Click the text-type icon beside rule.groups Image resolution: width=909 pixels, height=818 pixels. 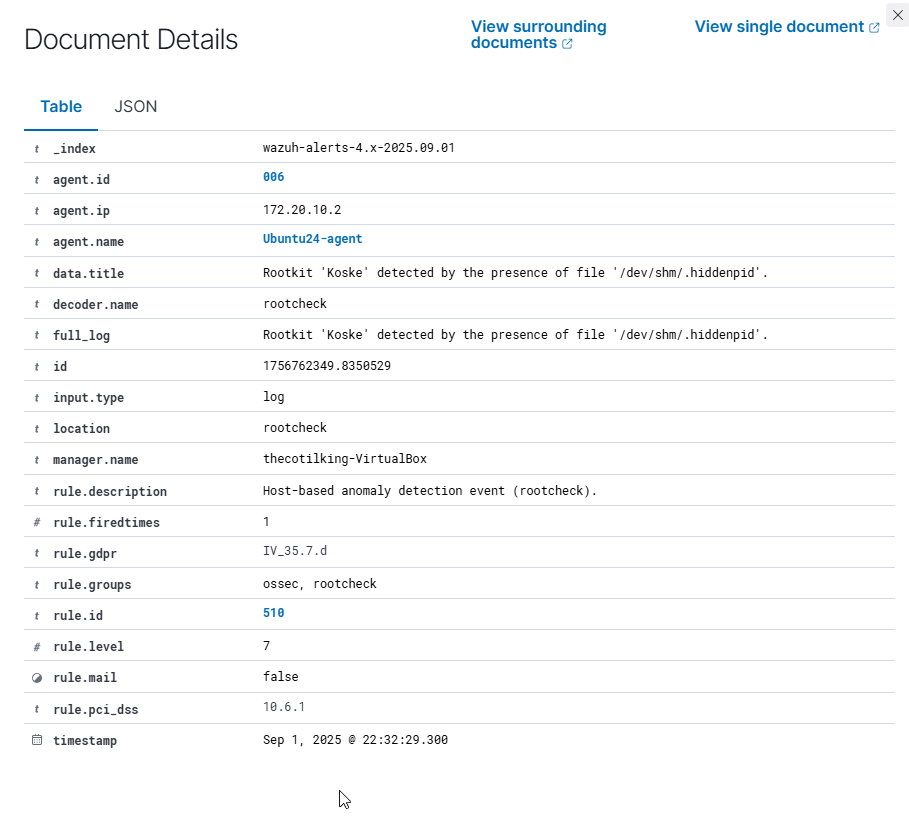coord(37,584)
